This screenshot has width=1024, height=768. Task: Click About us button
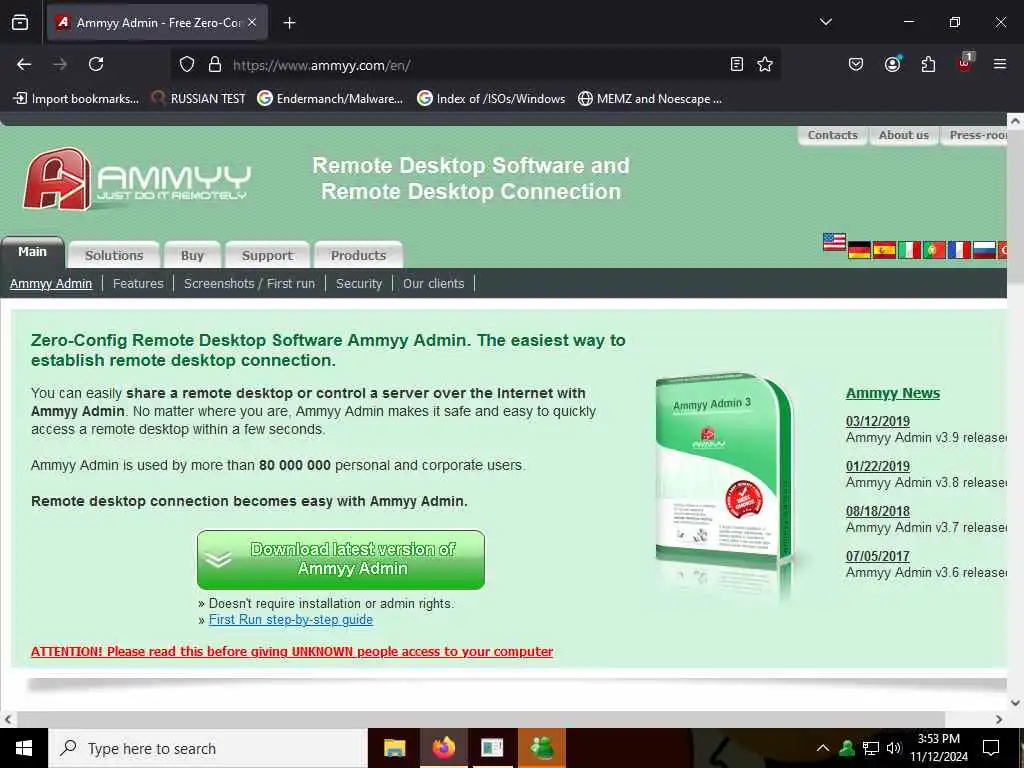coord(903,135)
